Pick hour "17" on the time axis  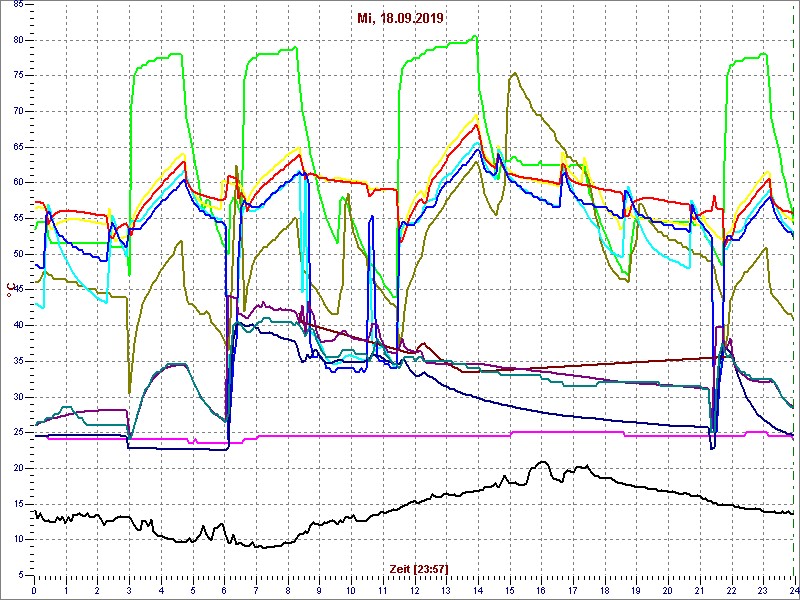[x=572, y=590]
